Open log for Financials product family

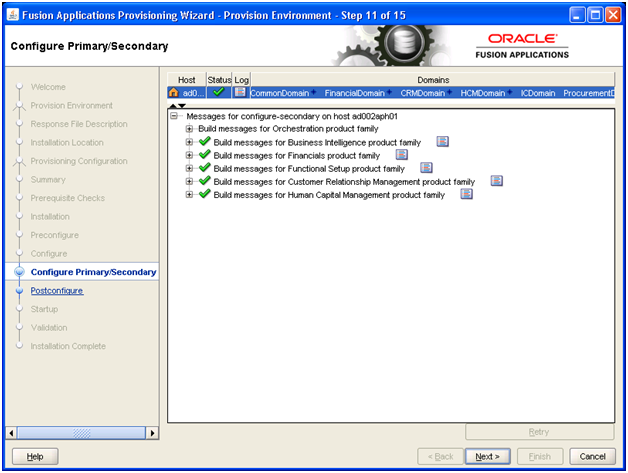[402, 155]
